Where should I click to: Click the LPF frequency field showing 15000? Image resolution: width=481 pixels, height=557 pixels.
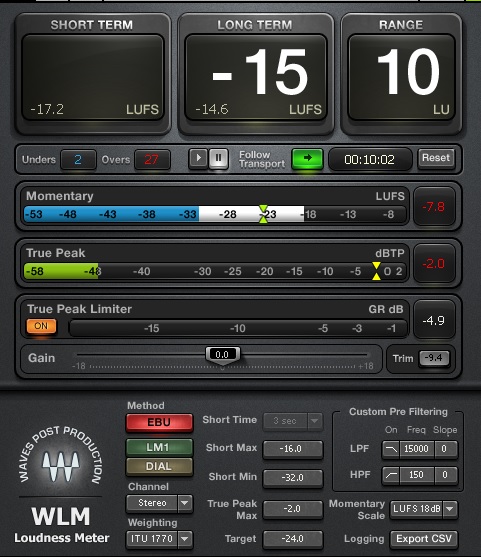(x=417, y=449)
